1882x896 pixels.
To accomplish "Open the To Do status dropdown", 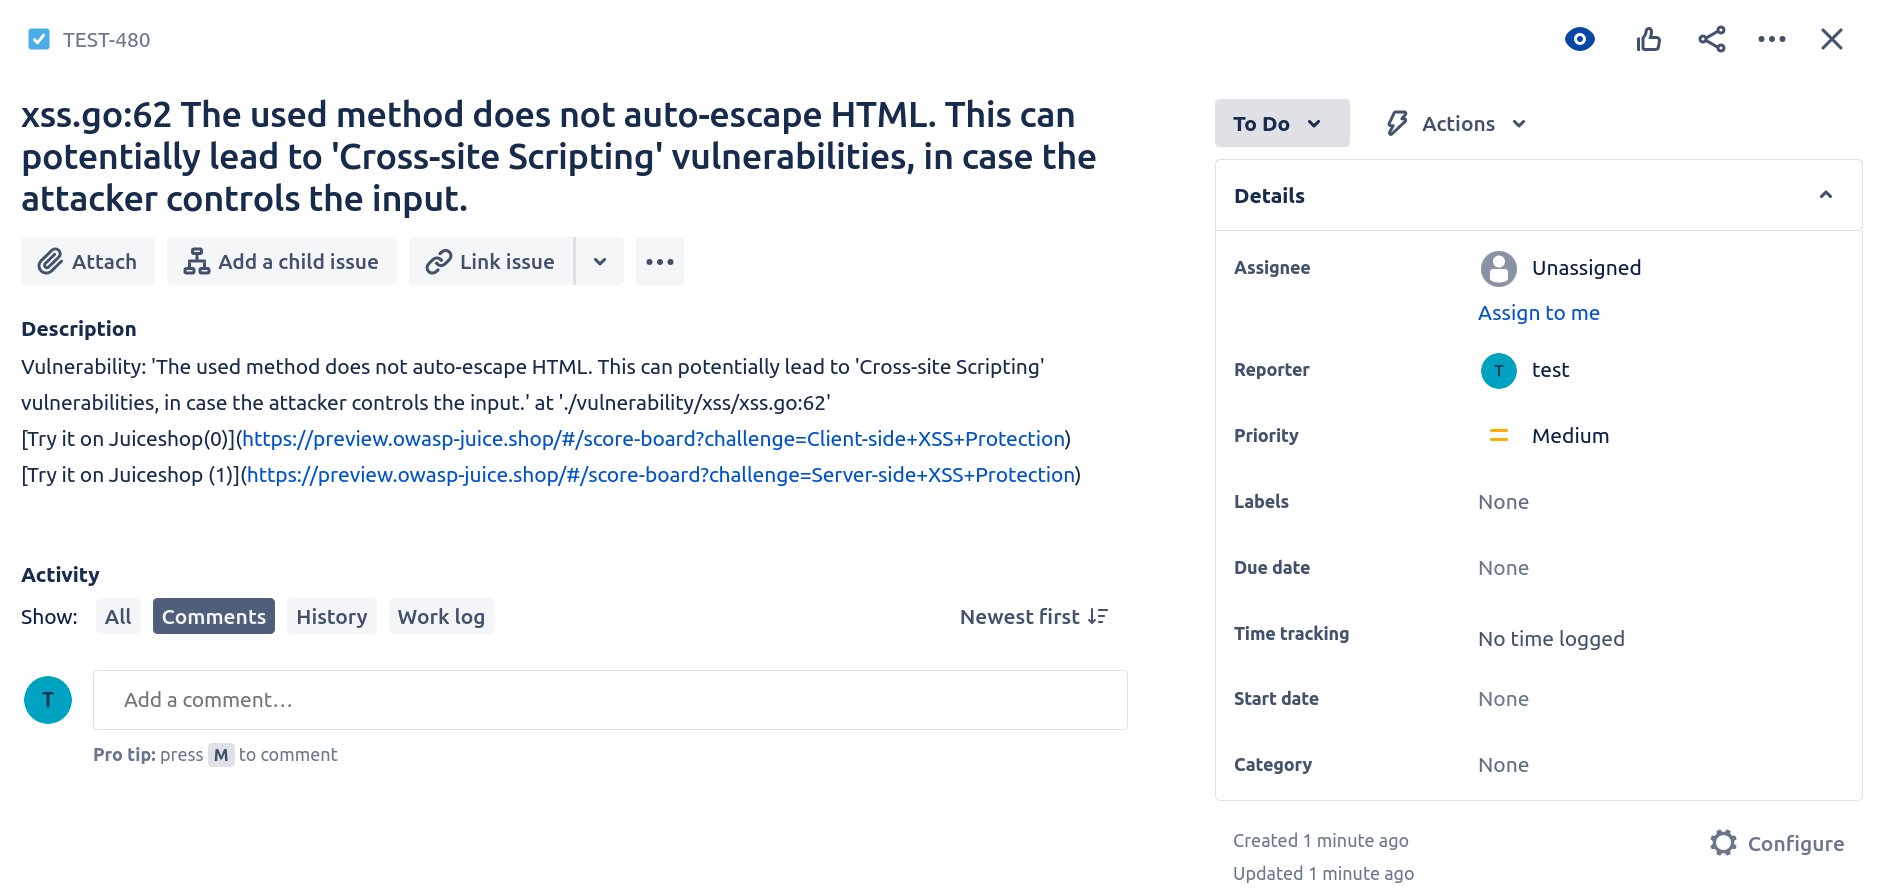I will point(1281,124).
